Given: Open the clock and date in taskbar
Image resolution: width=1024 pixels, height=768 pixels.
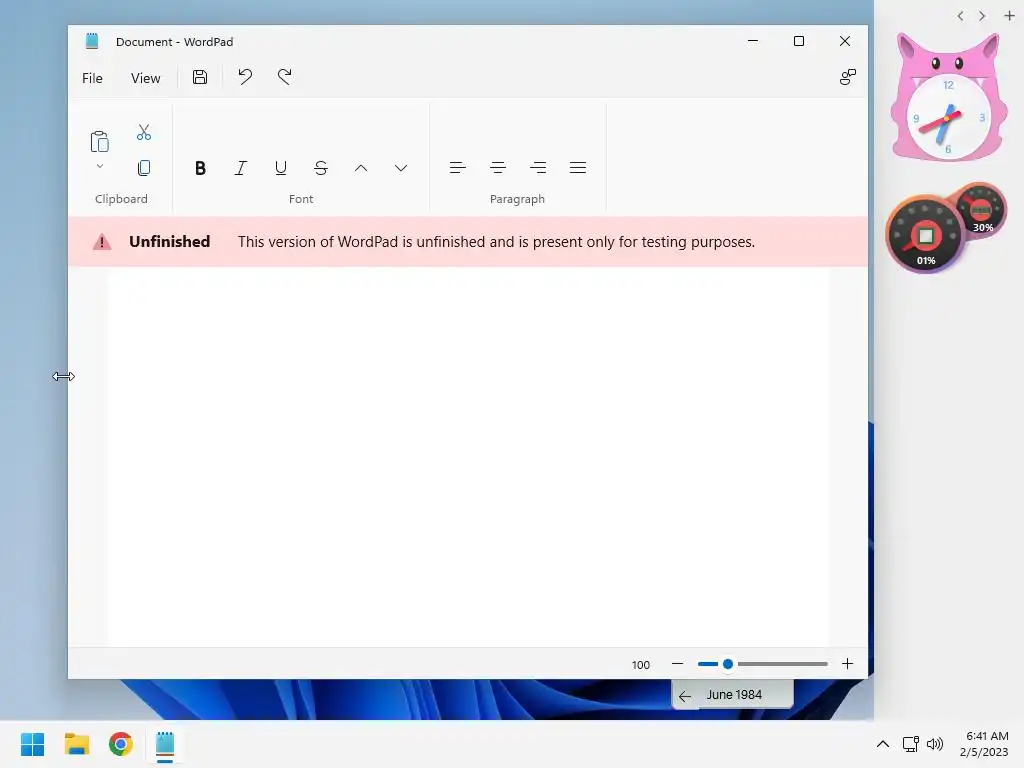Looking at the screenshot, I should coord(984,744).
